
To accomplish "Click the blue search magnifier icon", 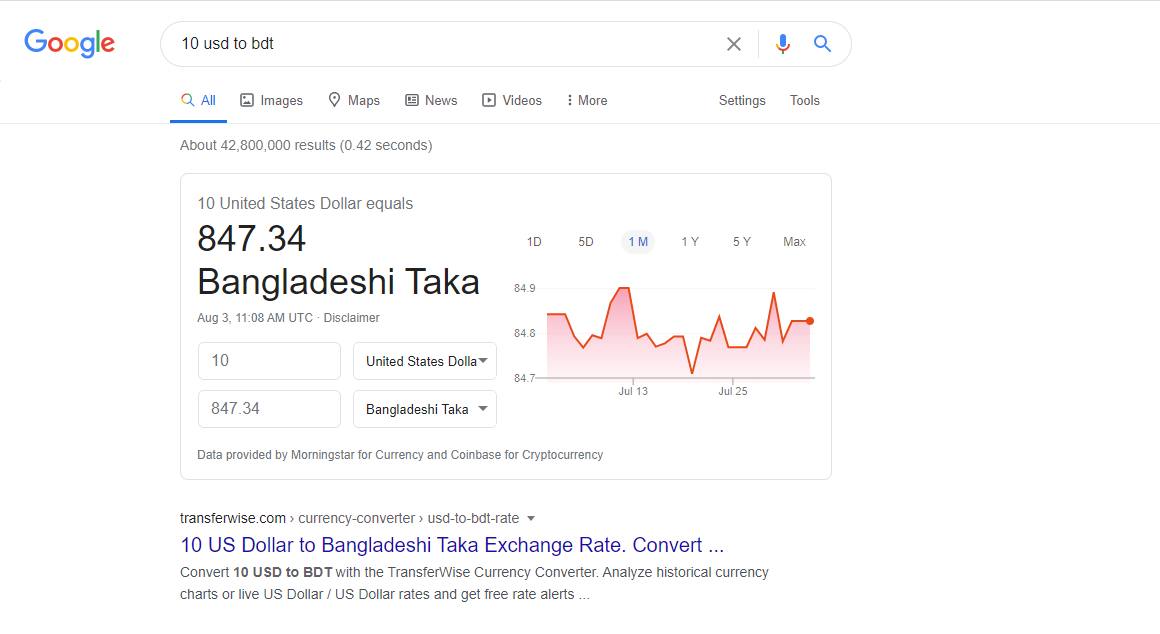I will pyautogui.click(x=822, y=44).
